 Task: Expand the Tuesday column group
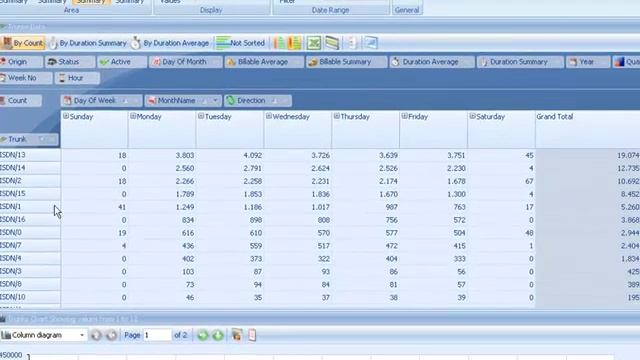click(201, 116)
